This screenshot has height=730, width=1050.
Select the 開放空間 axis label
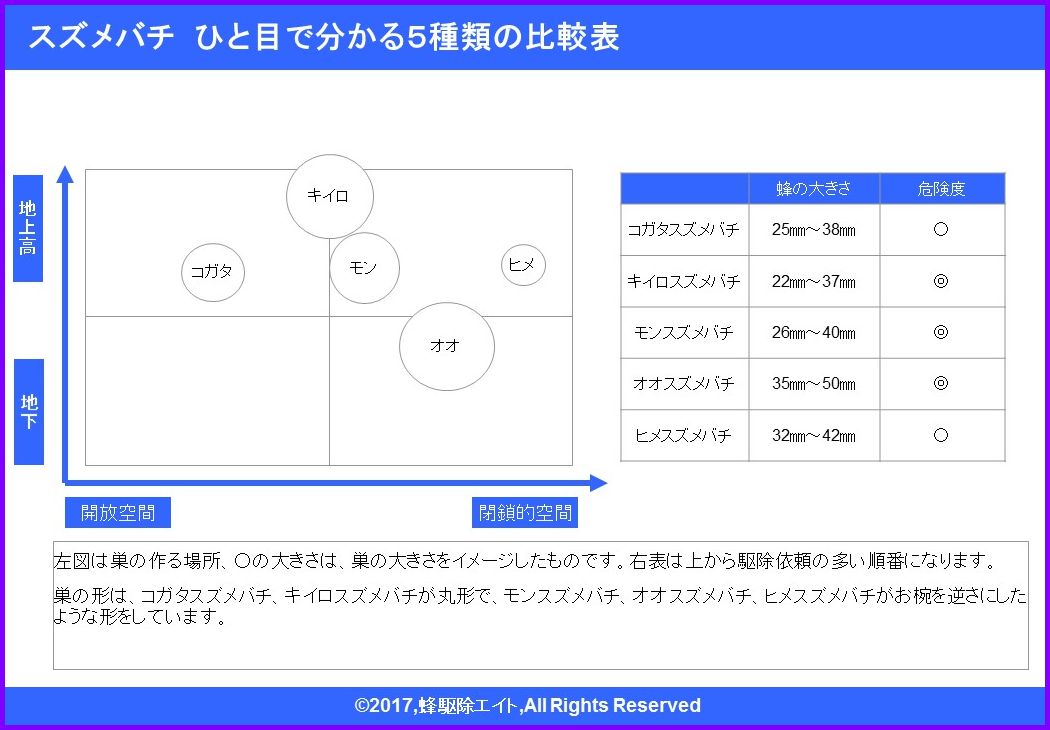(118, 513)
